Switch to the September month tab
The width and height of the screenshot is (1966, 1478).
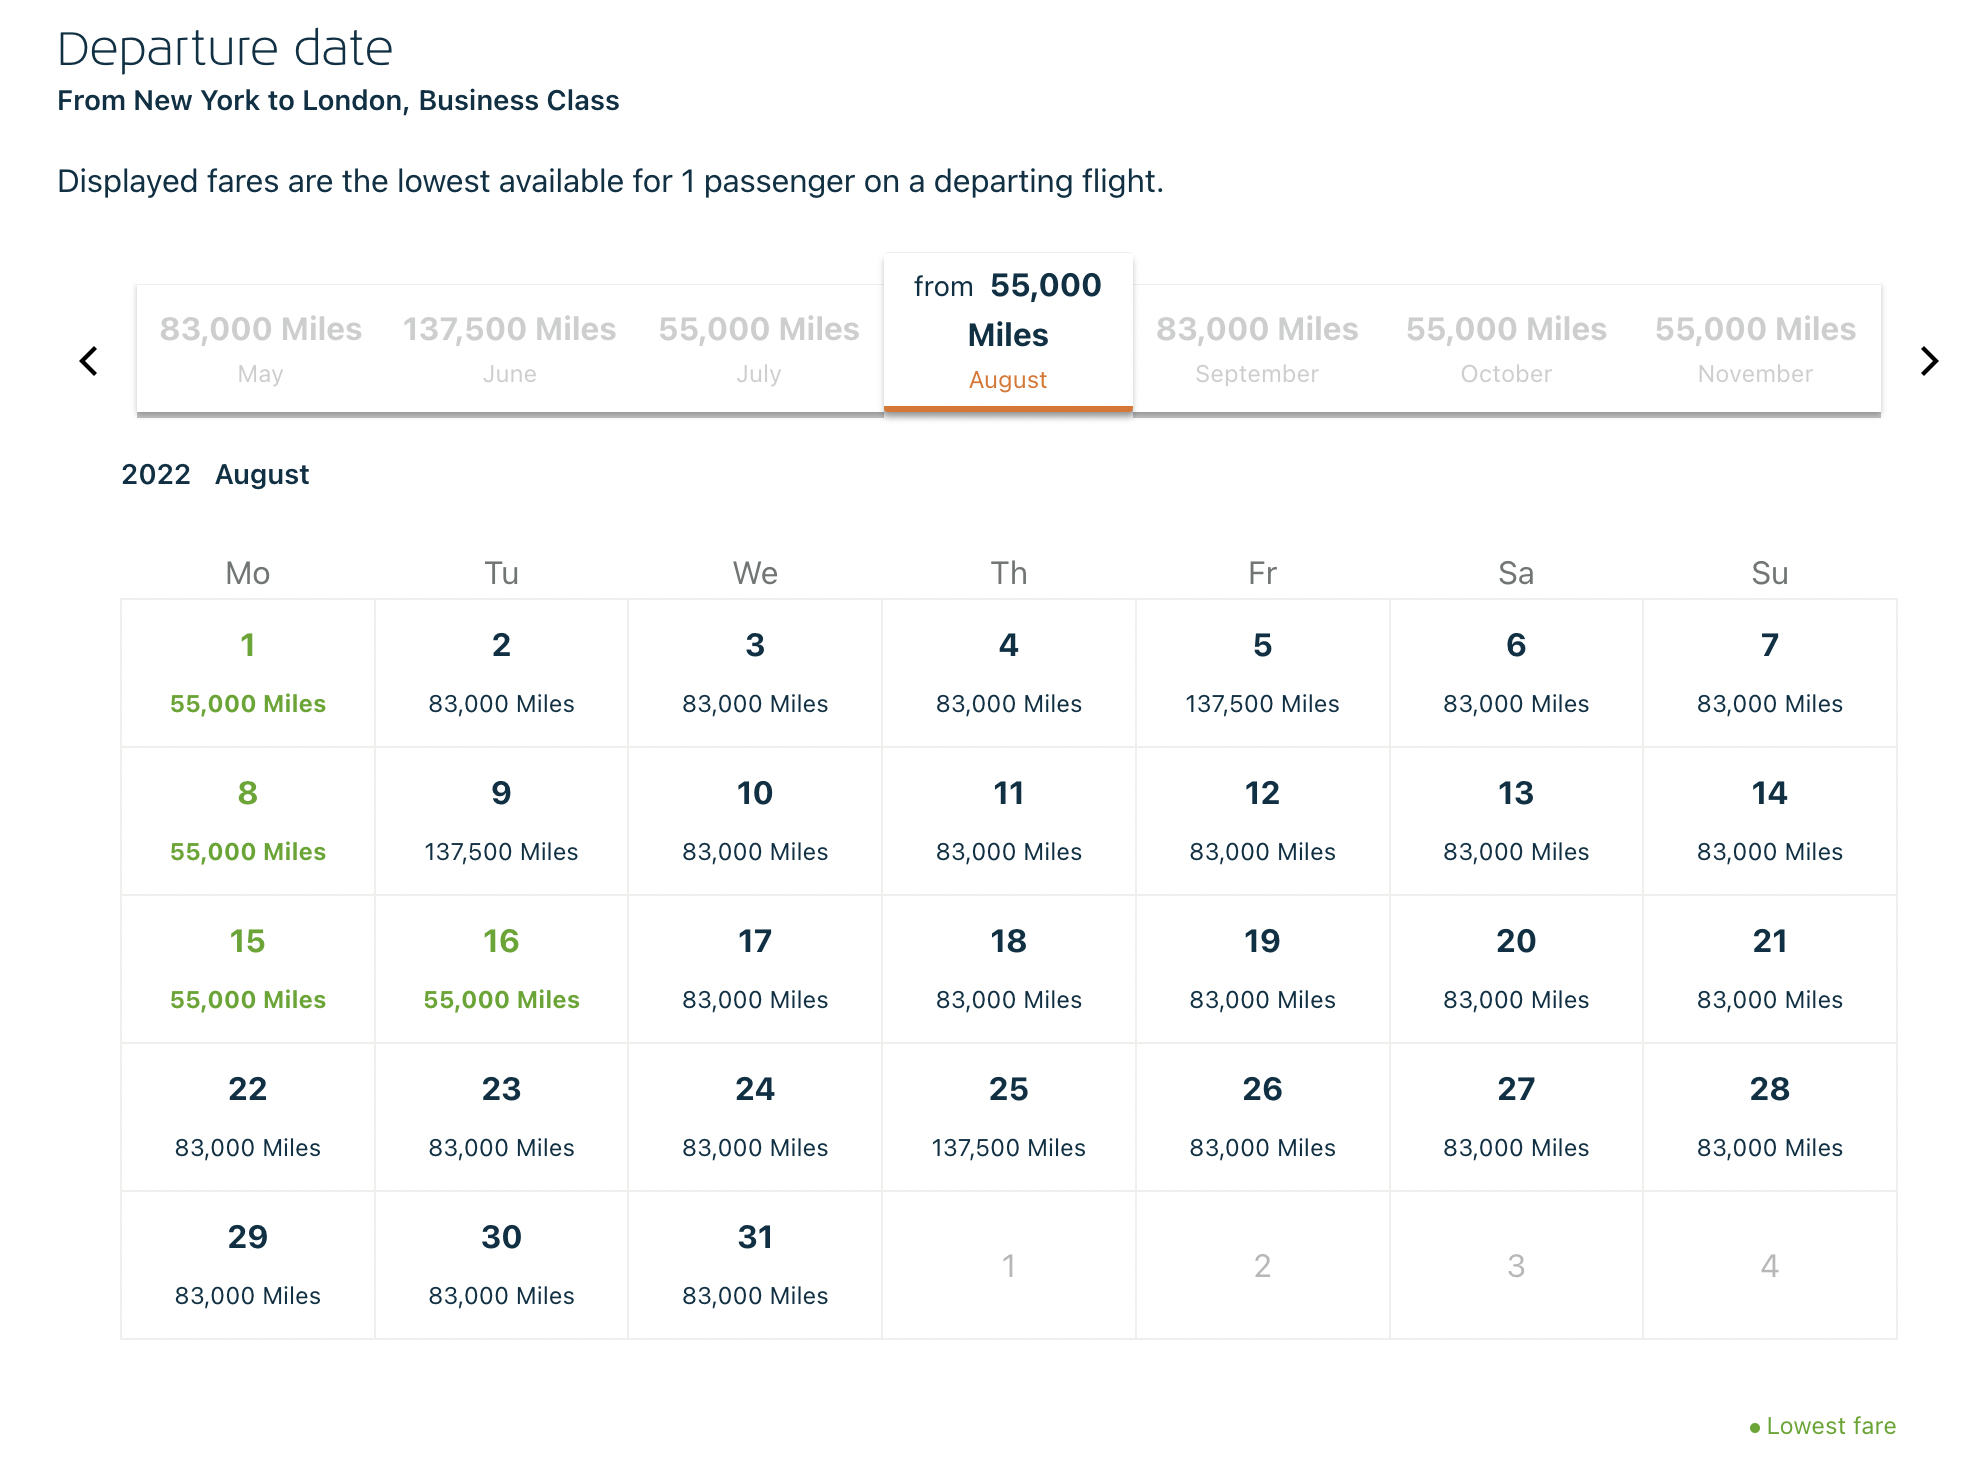(1257, 348)
